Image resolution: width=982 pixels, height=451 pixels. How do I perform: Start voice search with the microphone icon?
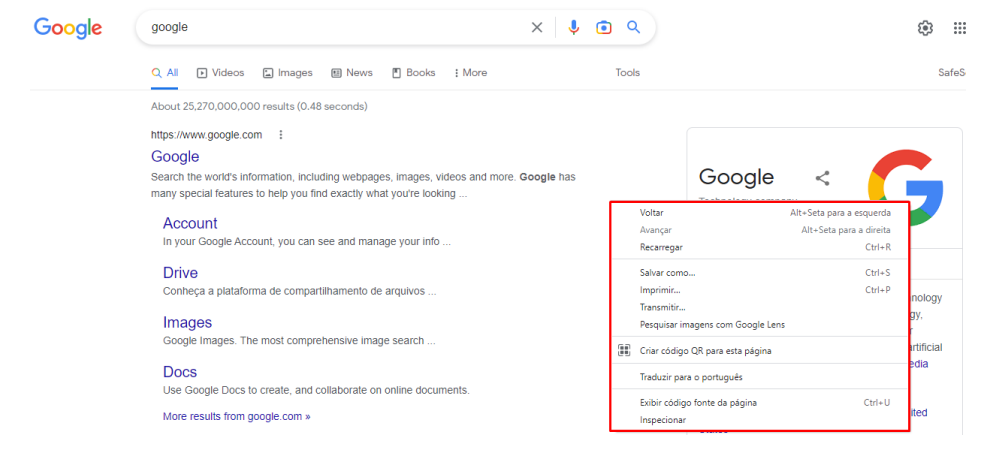point(573,28)
